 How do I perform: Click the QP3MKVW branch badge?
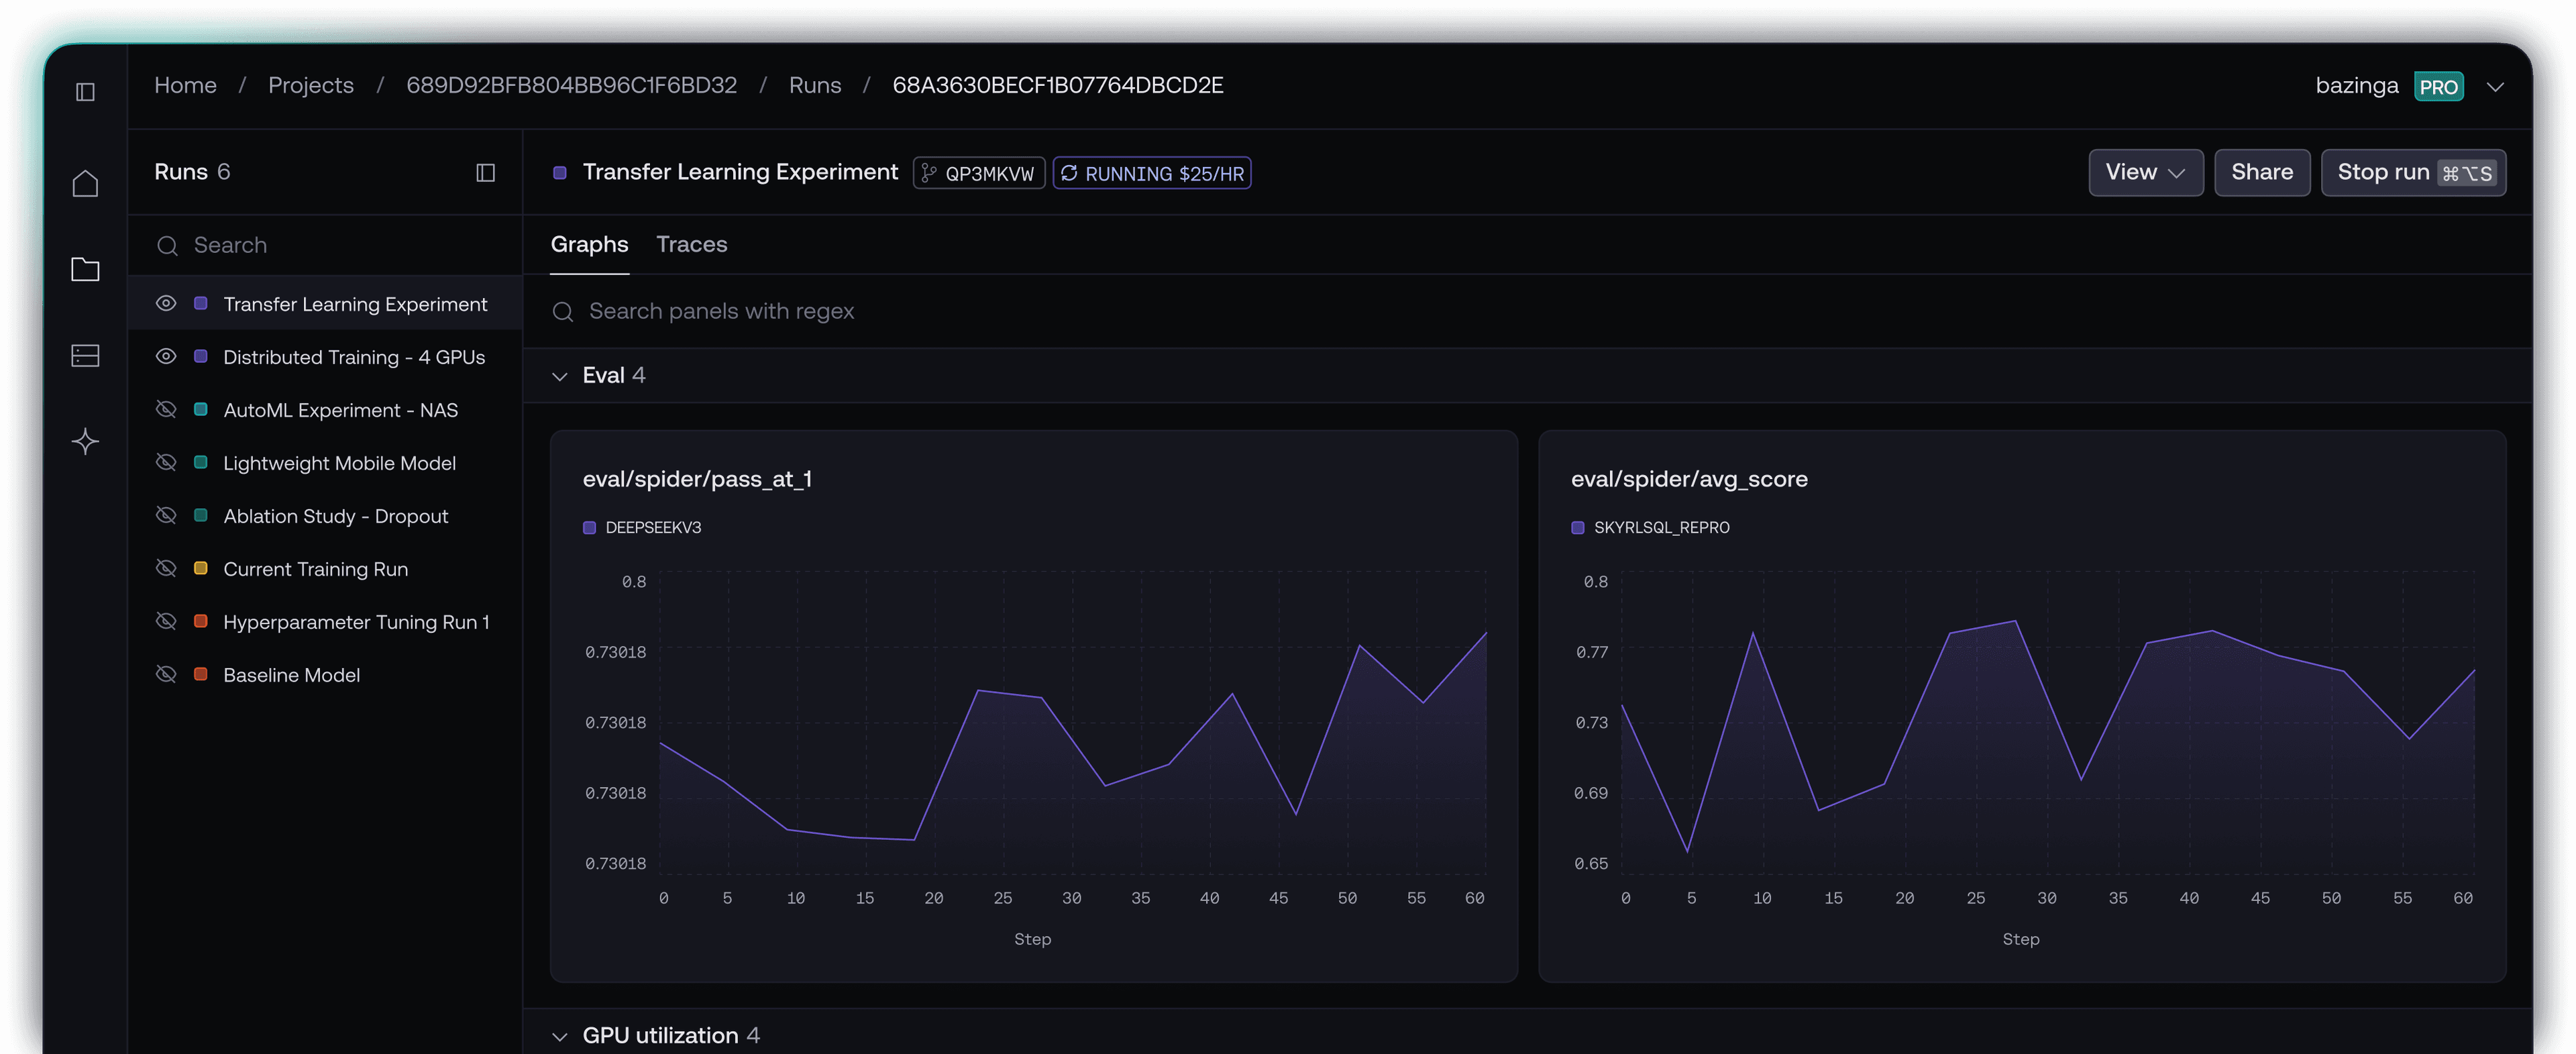pos(978,173)
